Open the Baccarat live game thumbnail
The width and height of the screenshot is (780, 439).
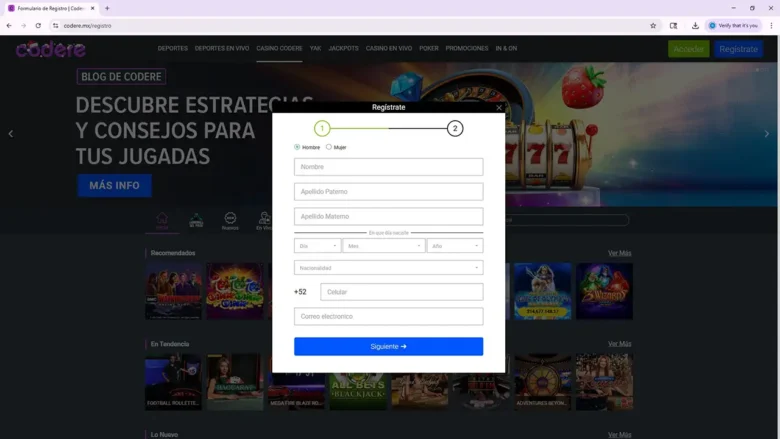tap(235, 382)
